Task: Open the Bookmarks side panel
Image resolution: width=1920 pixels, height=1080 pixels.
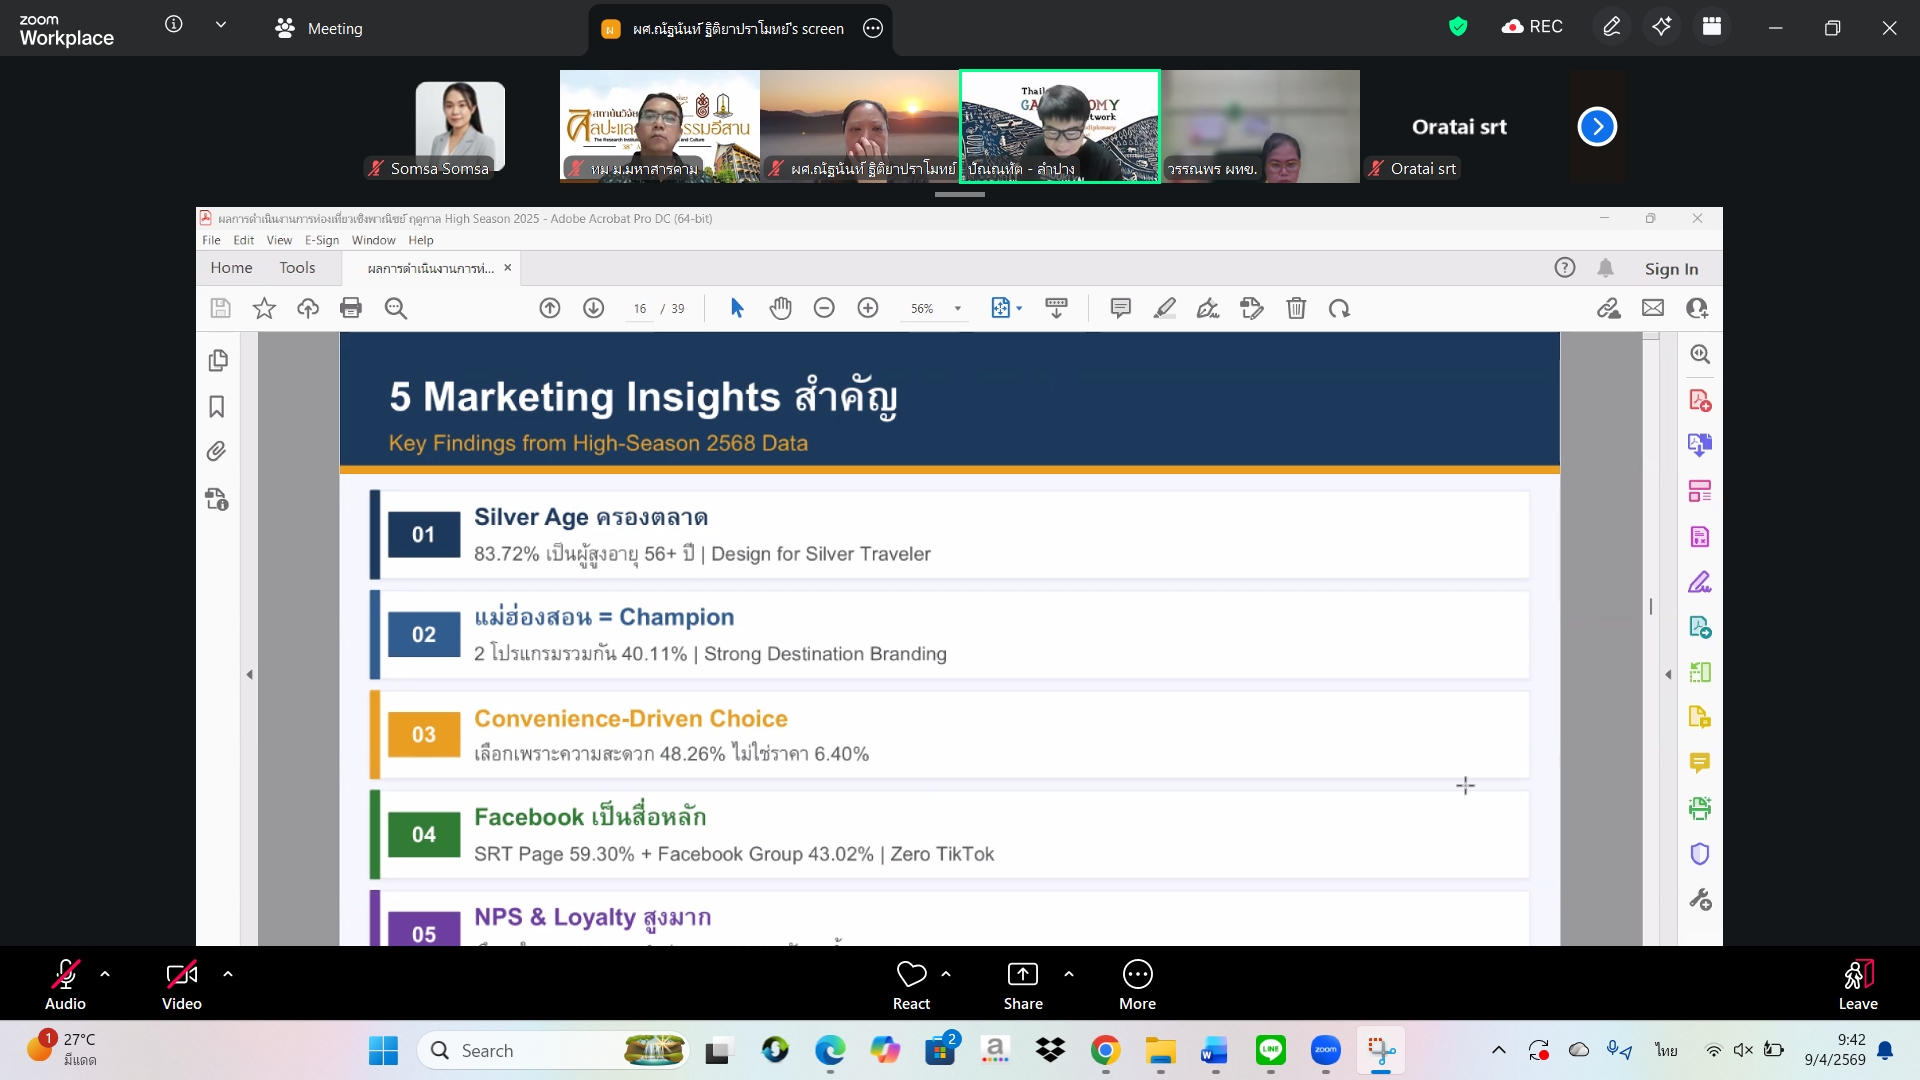Action: (217, 407)
